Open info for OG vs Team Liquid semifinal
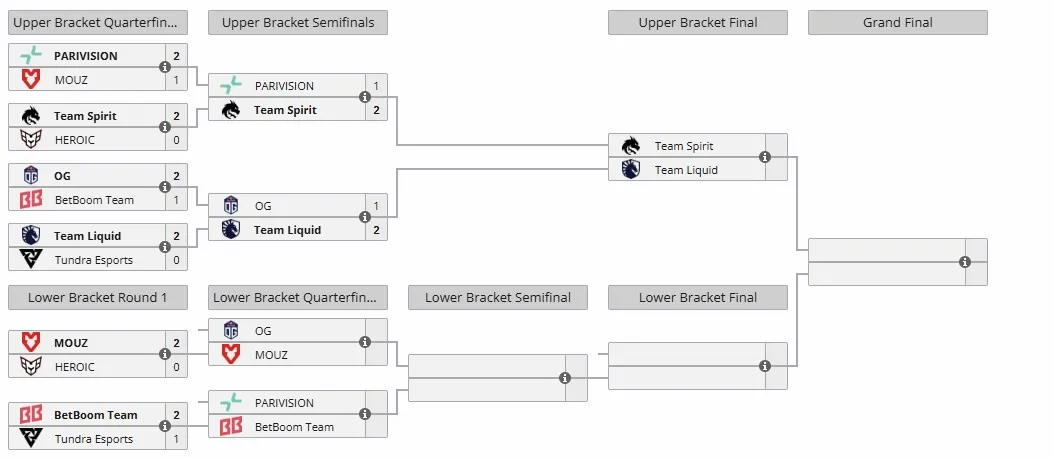The height and width of the screenshot is (458, 1053). click(365, 217)
